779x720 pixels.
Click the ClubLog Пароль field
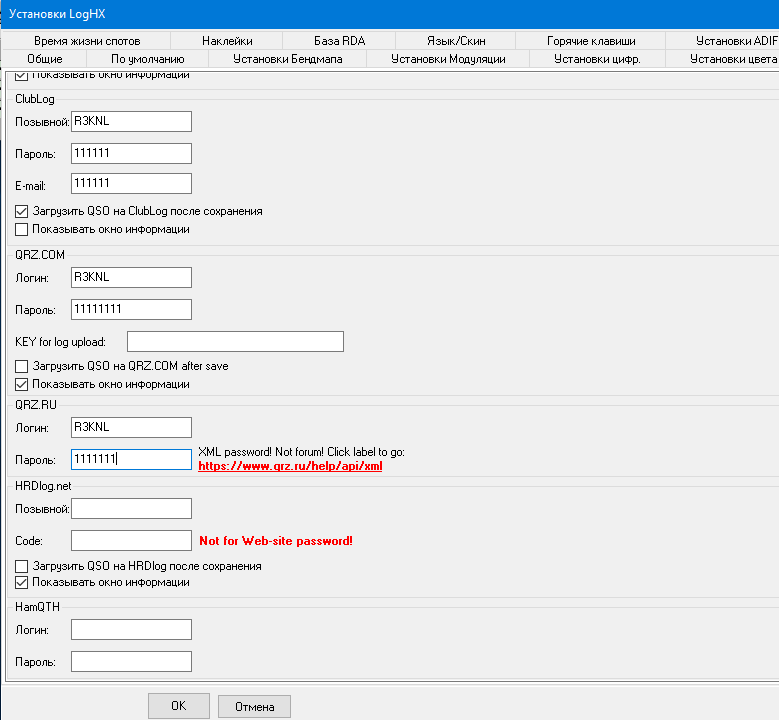click(x=131, y=153)
